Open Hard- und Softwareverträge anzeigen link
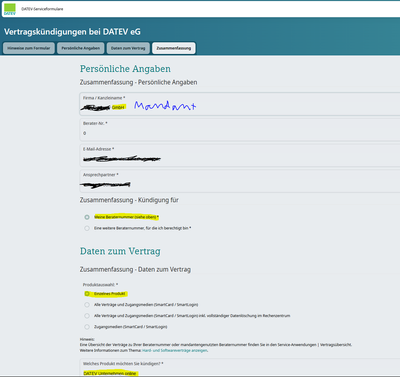Screen dimensions: 400x377 click(175, 351)
